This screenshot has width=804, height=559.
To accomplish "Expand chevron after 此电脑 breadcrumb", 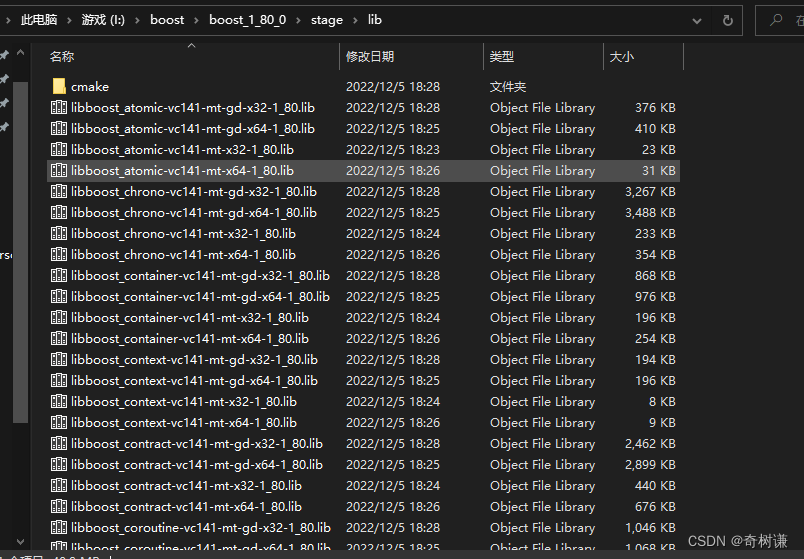I will (69, 21).
